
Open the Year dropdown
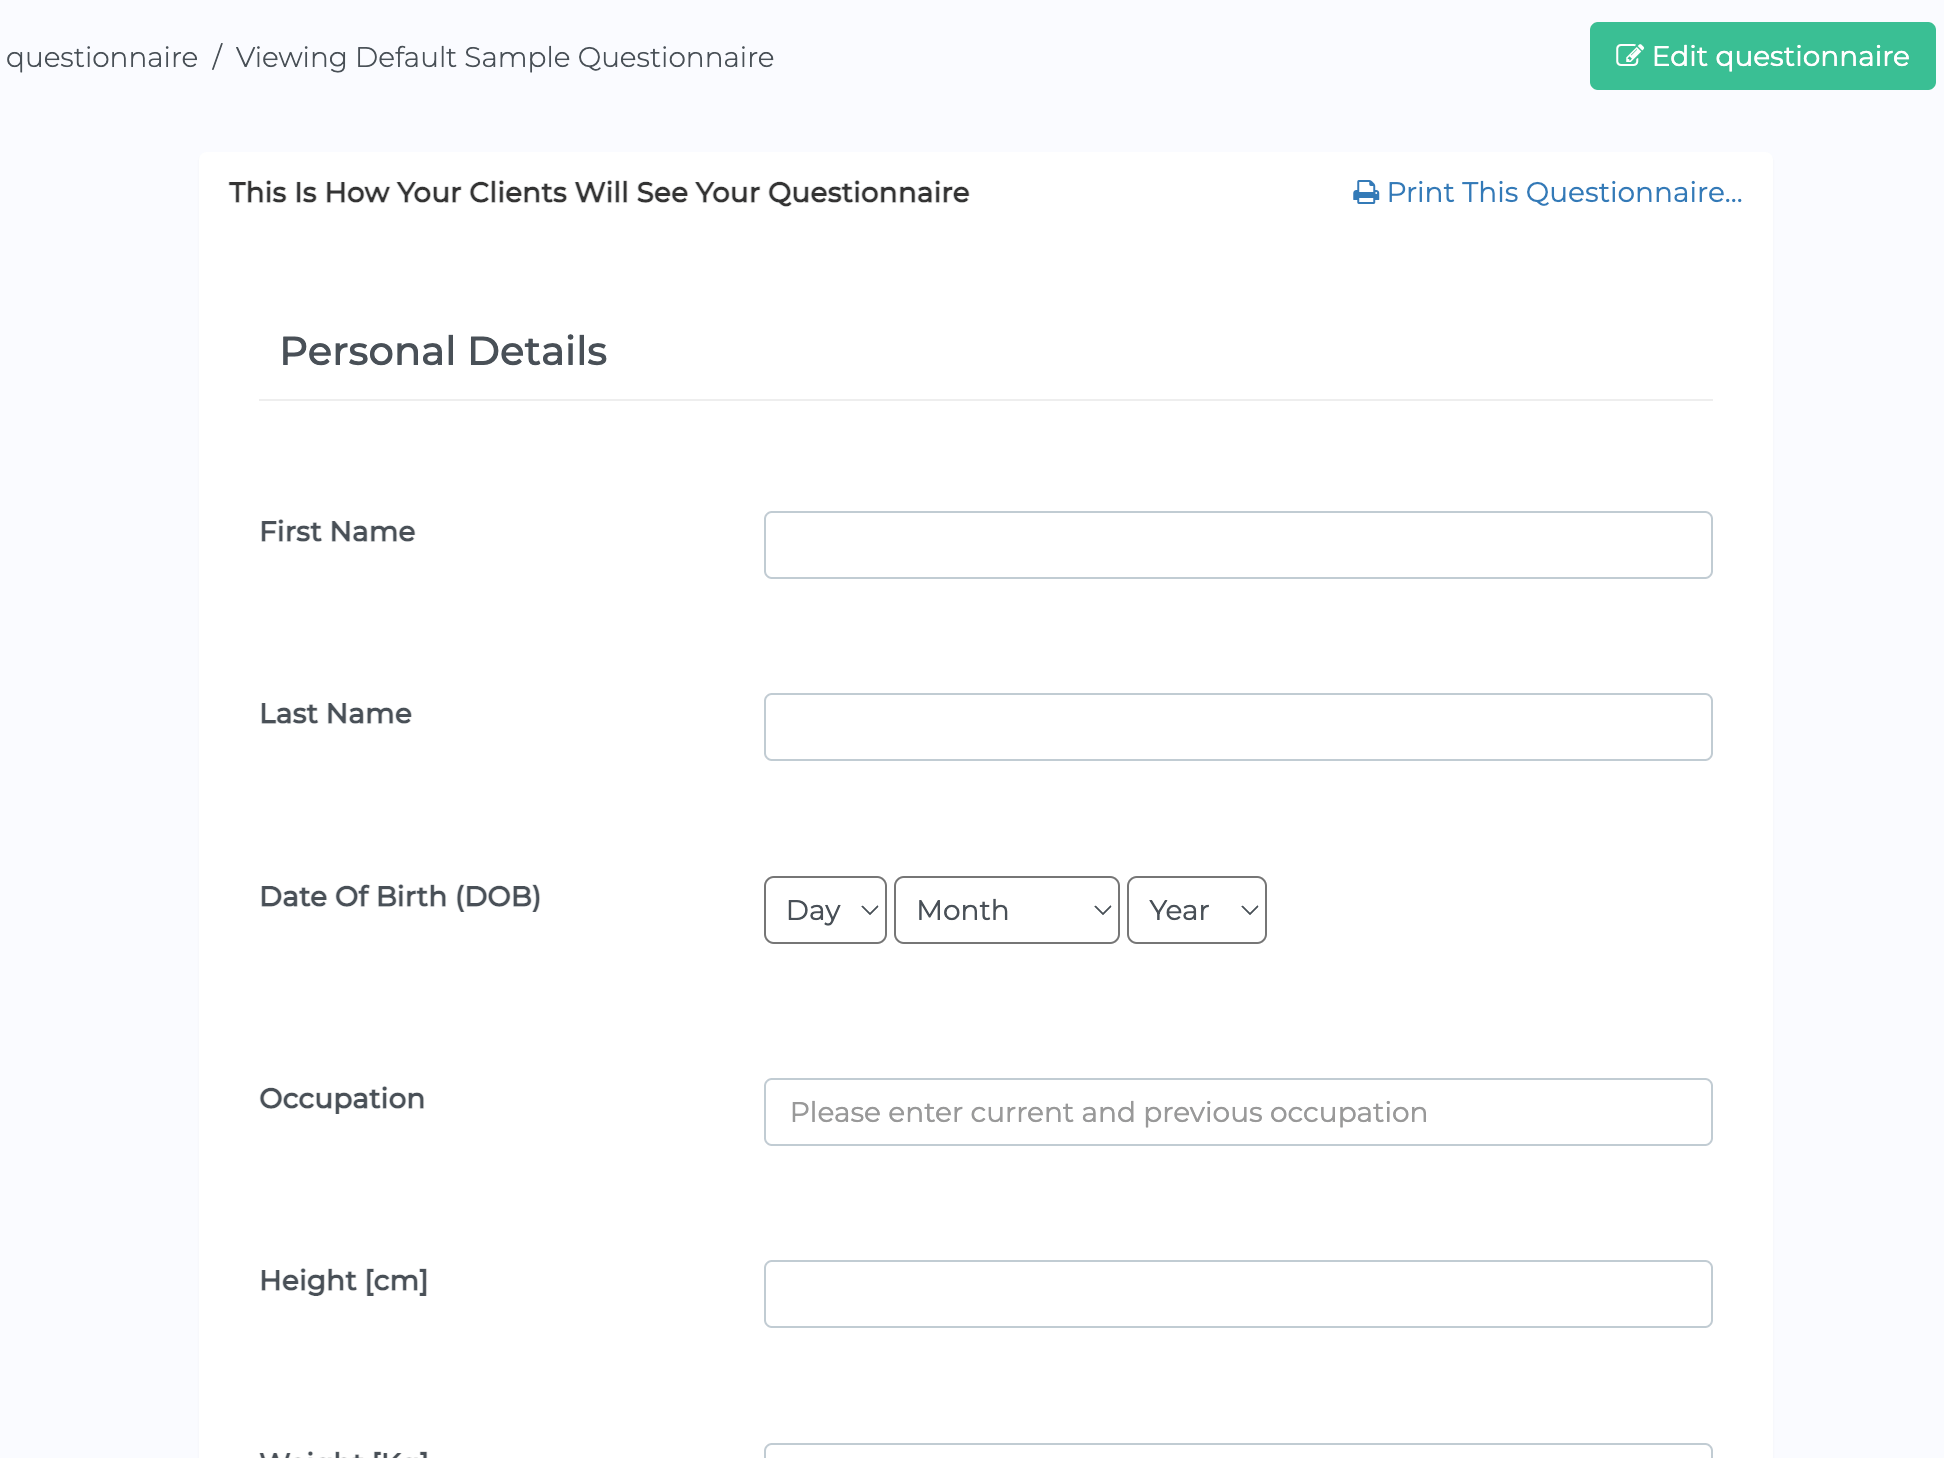click(x=1196, y=910)
